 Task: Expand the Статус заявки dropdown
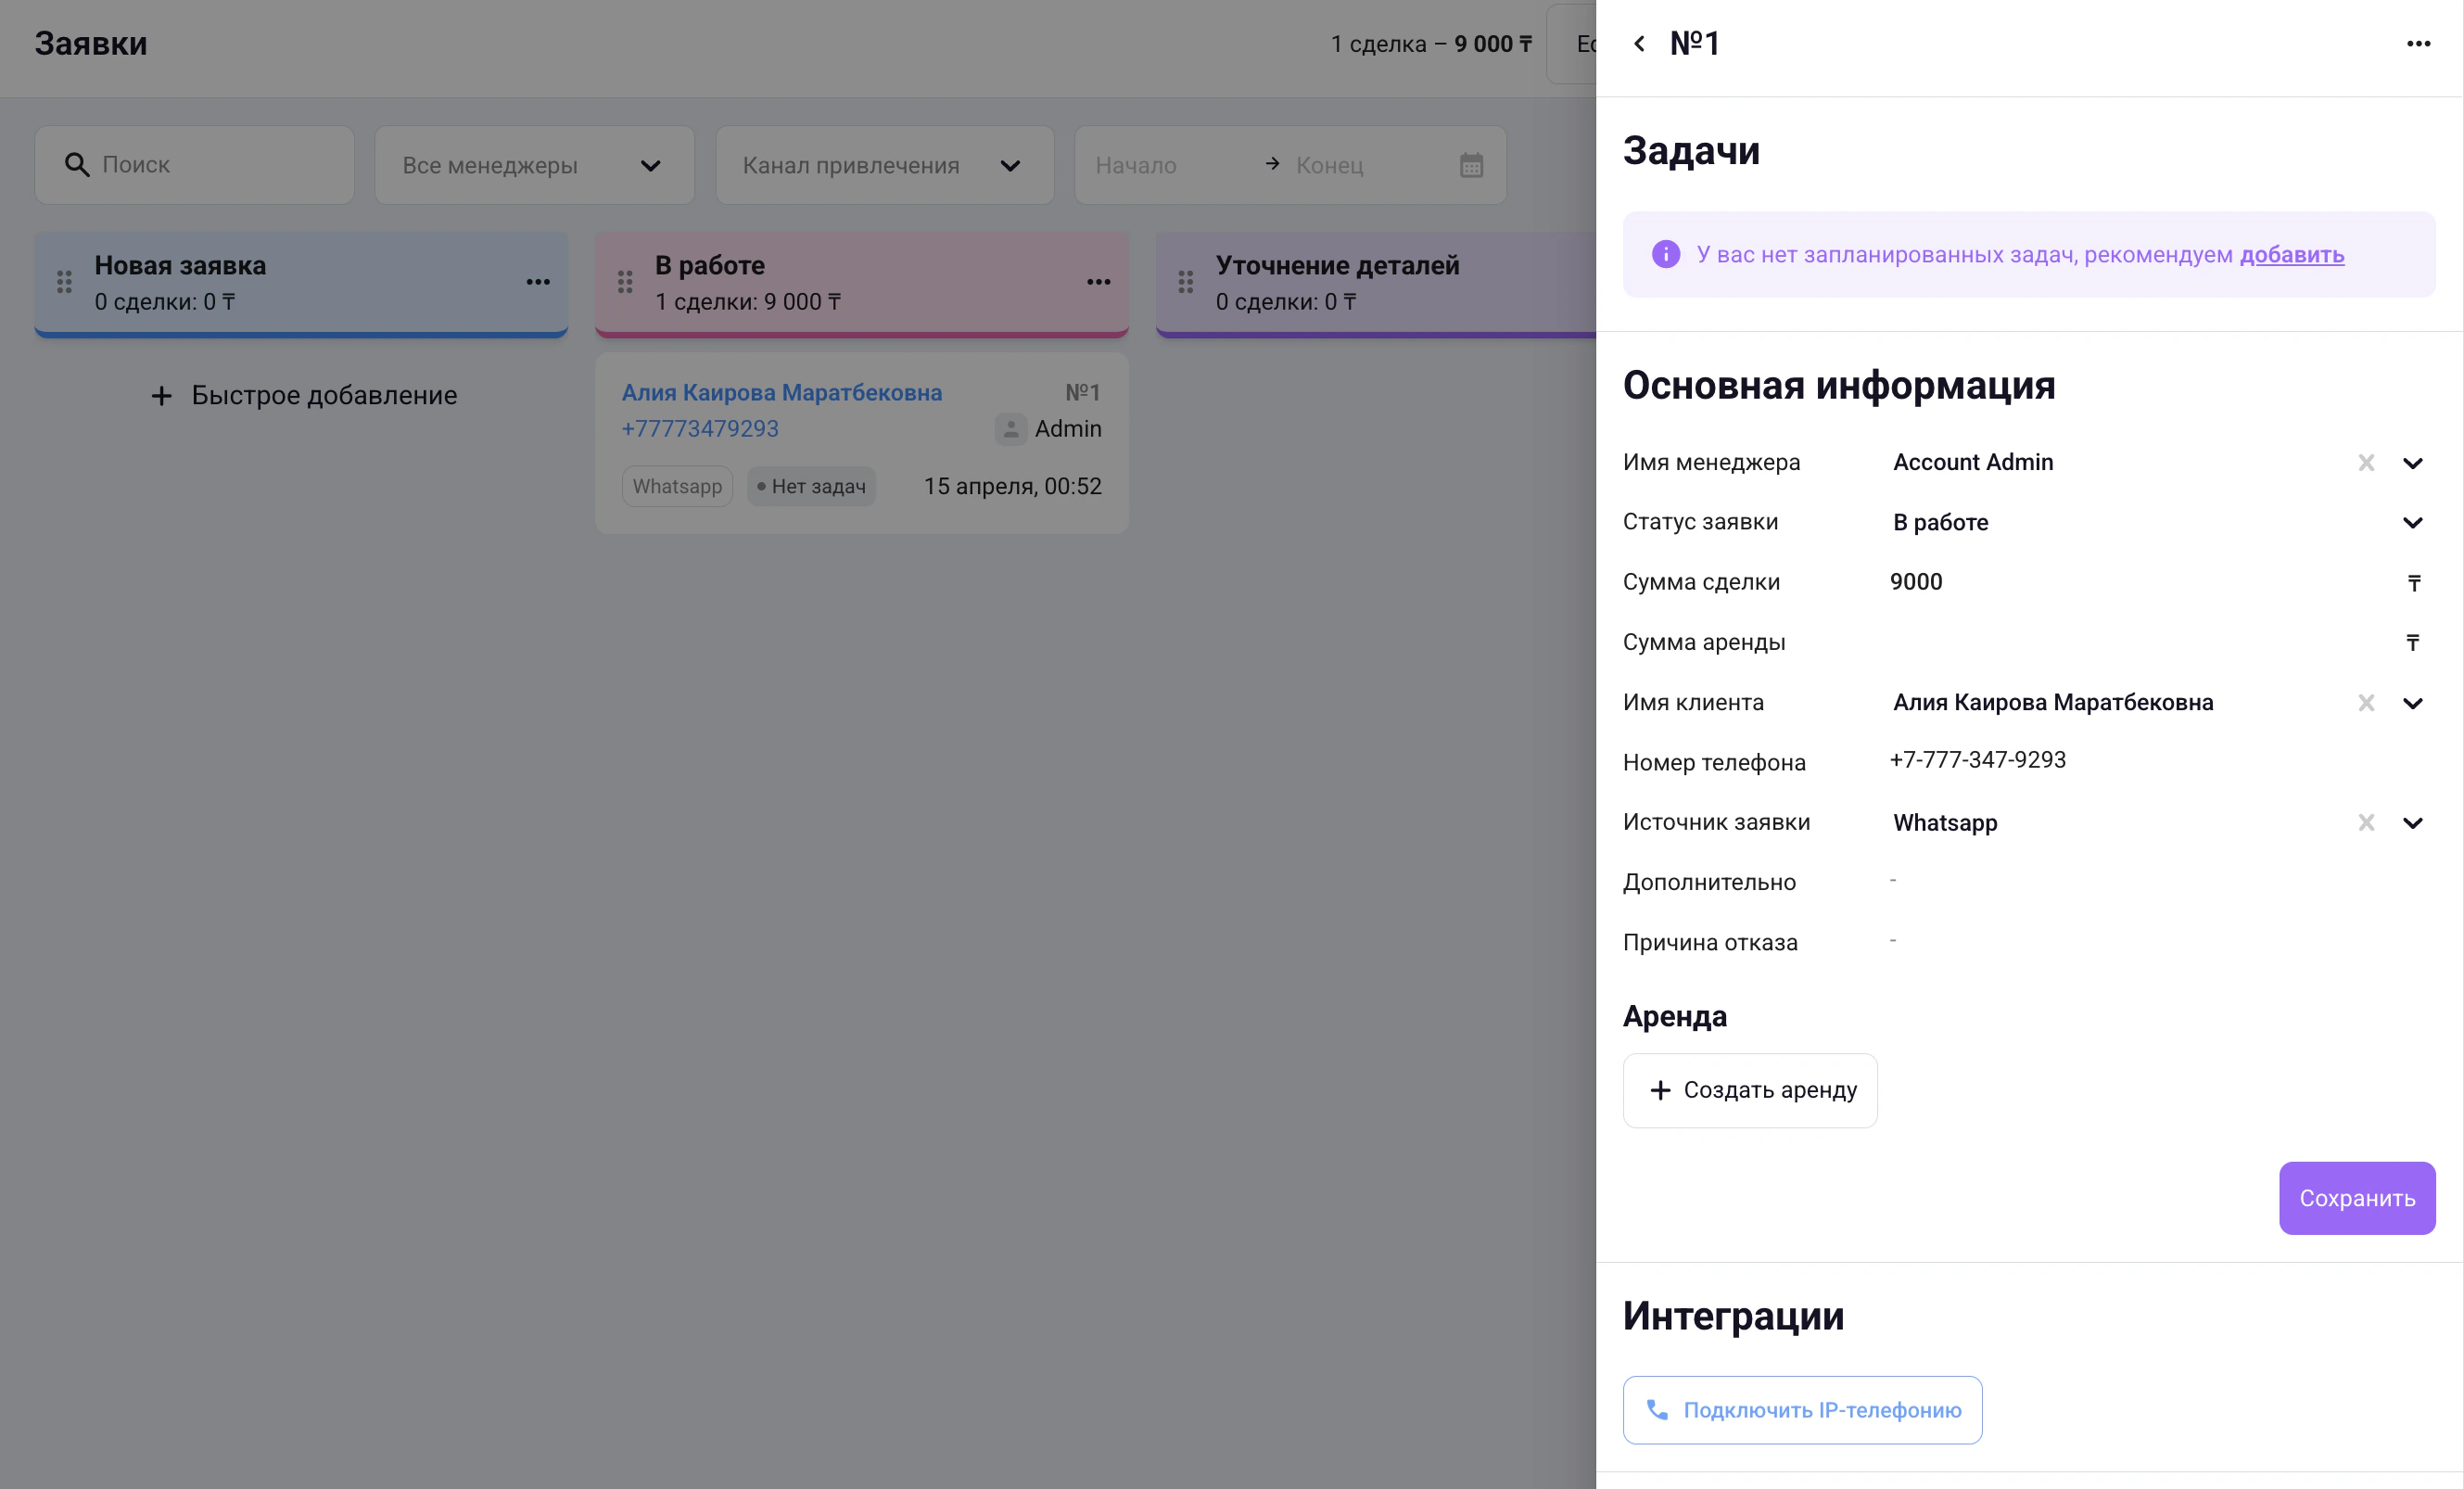[x=2412, y=523]
